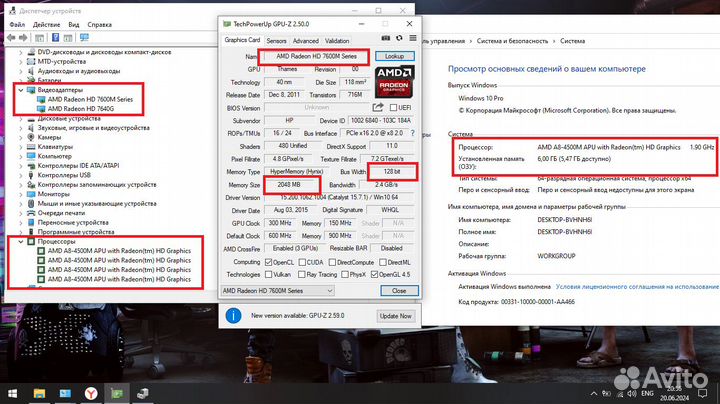Image resolution: width=720 pixels, height=404 pixels.
Task: Click taskbar clock and date
Action: (x=676, y=393)
